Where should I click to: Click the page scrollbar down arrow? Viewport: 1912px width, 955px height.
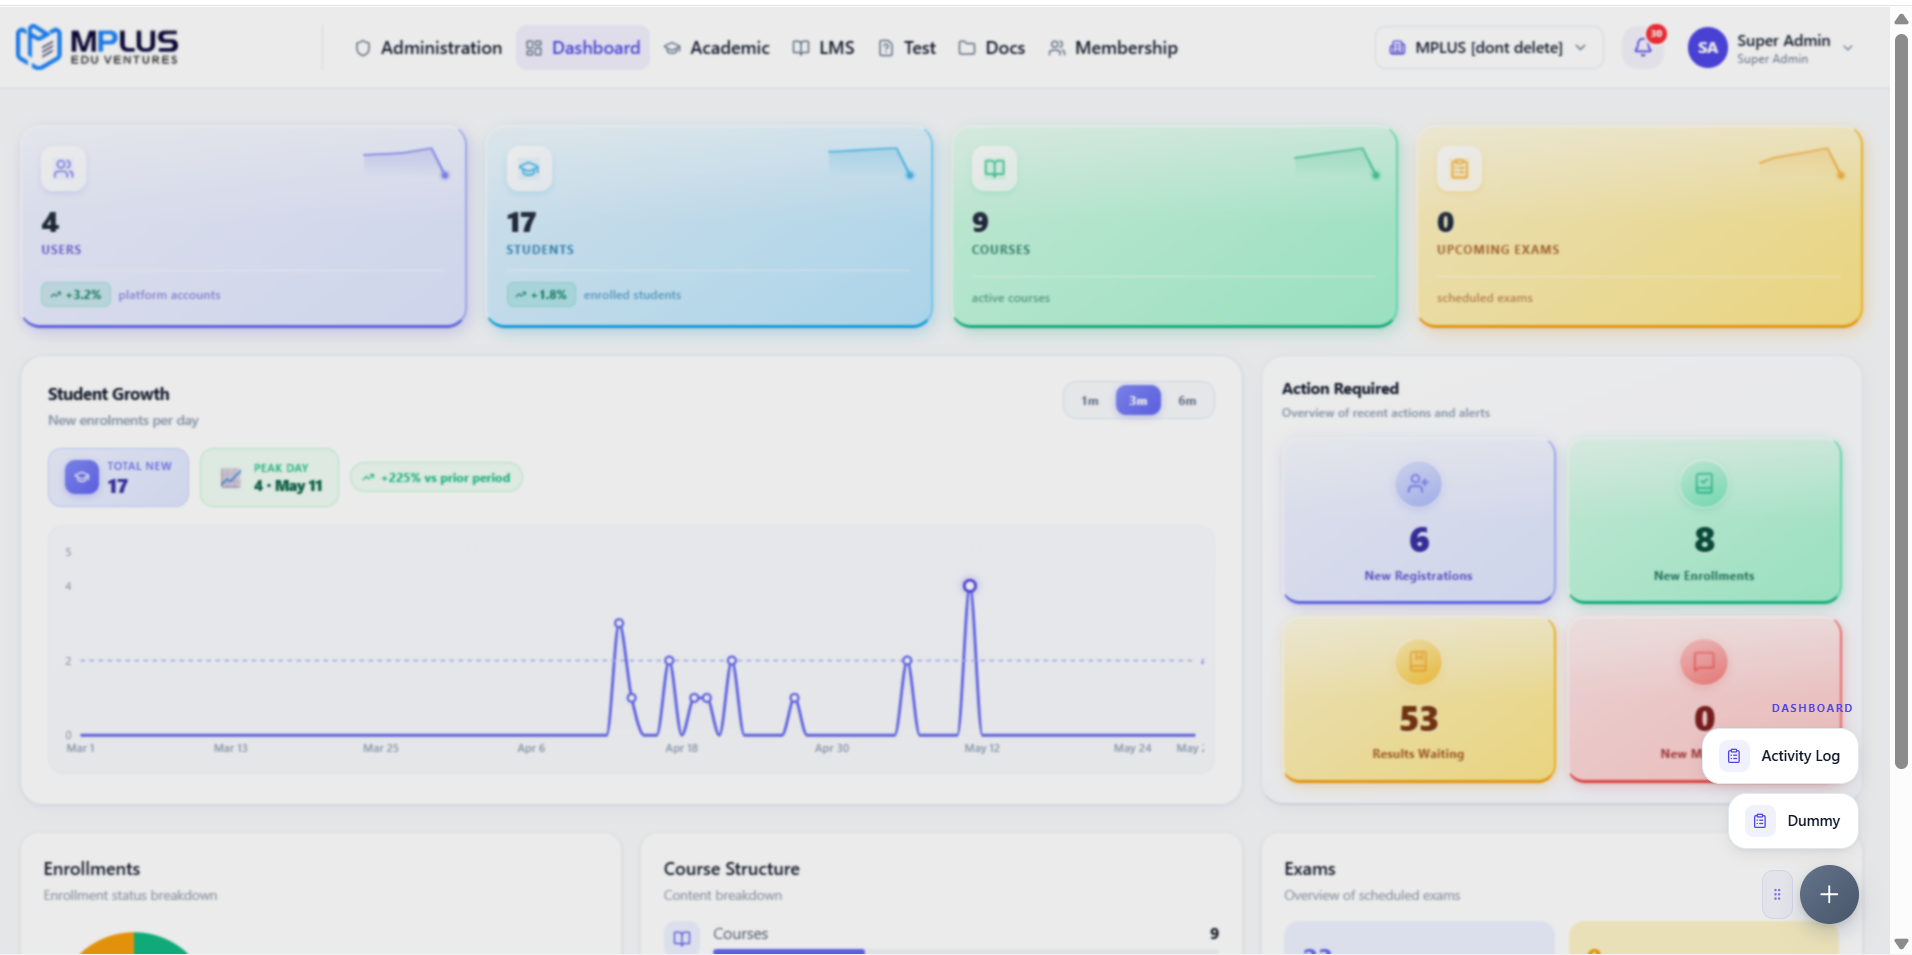coord(1901,944)
